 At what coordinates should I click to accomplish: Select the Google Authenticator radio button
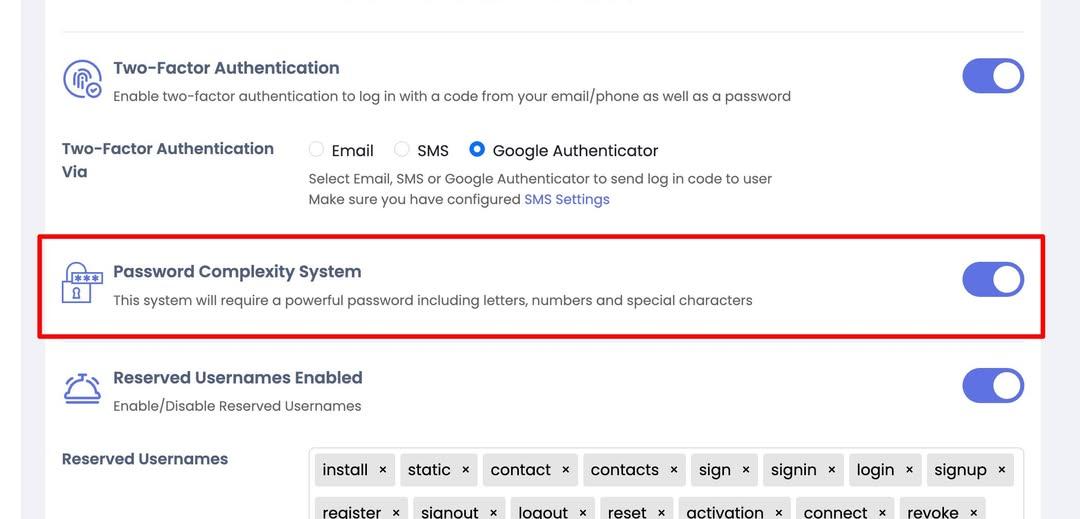coord(477,150)
